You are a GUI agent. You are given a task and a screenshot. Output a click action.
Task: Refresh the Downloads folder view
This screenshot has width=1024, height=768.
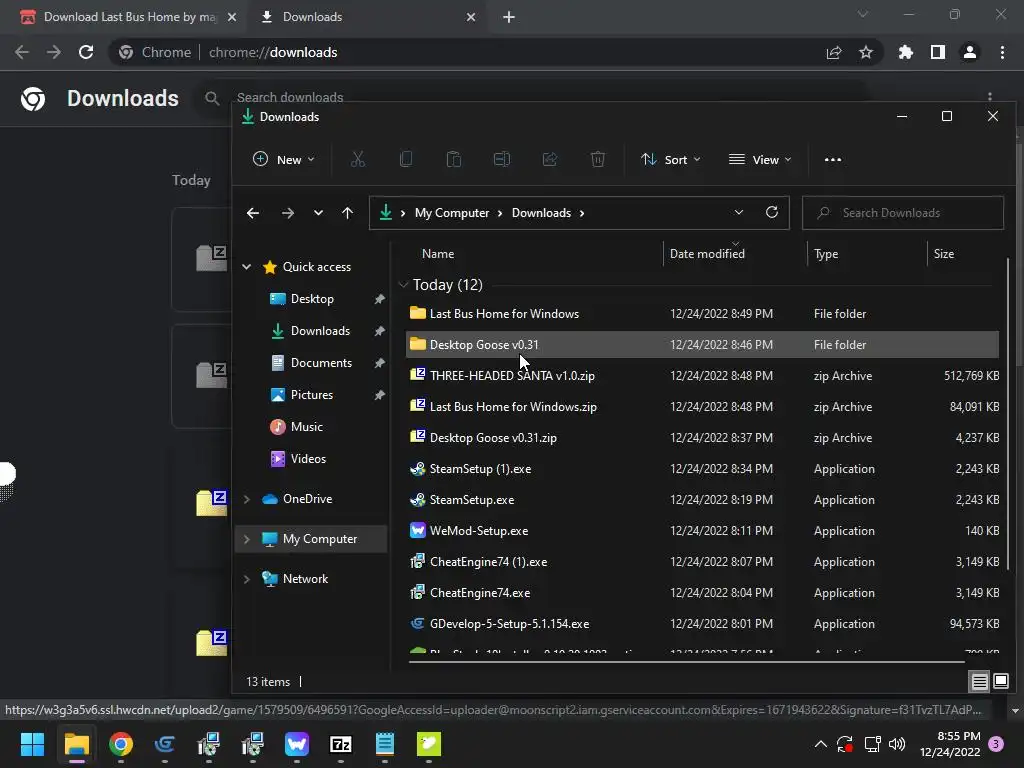772,212
